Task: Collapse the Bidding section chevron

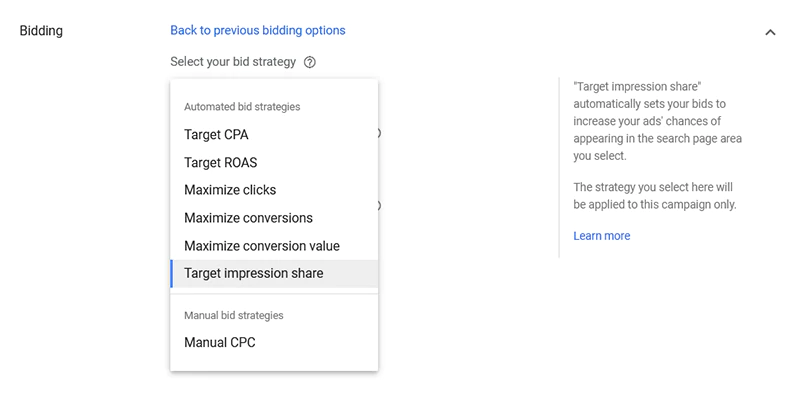Action: [x=770, y=32]
